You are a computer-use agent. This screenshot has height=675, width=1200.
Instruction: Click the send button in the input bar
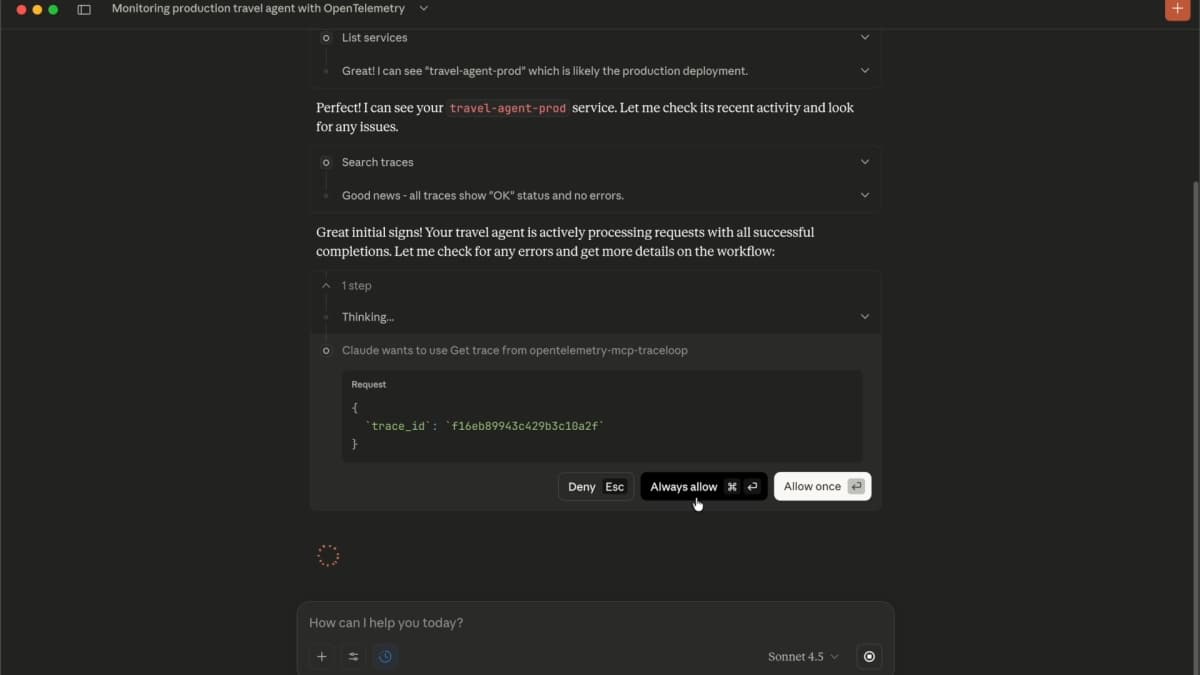click(869, 656)
